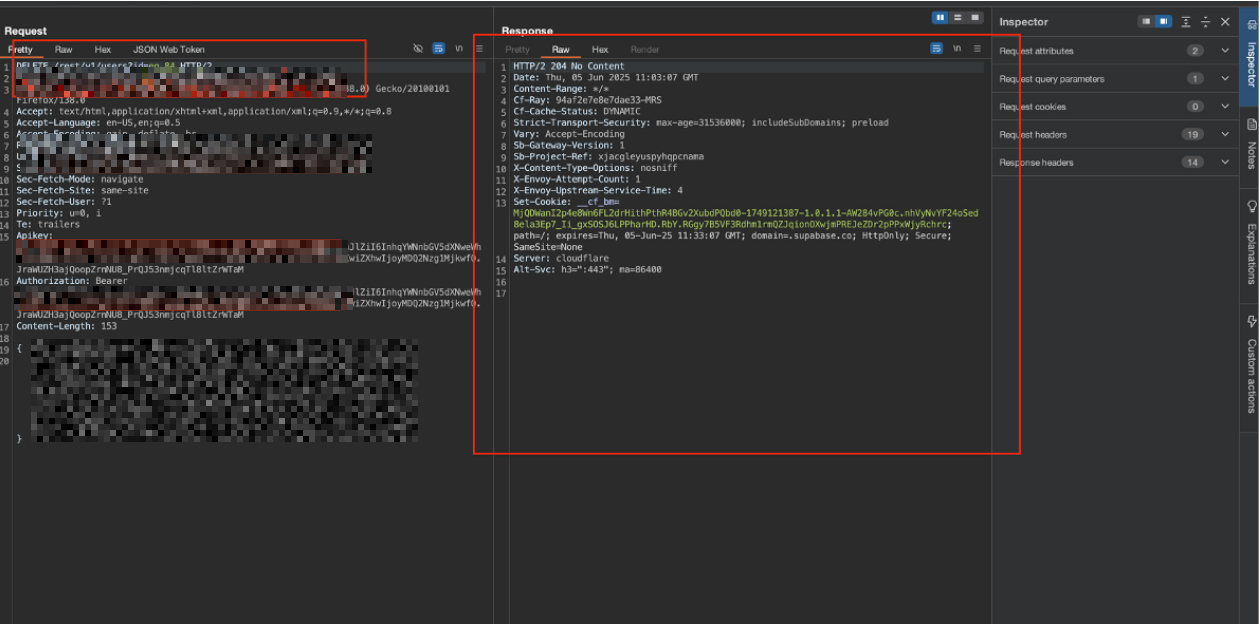Expand Request headers chevron
Image resolution: width=1260 pixels, height=624 pixels.
click(x=1225, y=135)
